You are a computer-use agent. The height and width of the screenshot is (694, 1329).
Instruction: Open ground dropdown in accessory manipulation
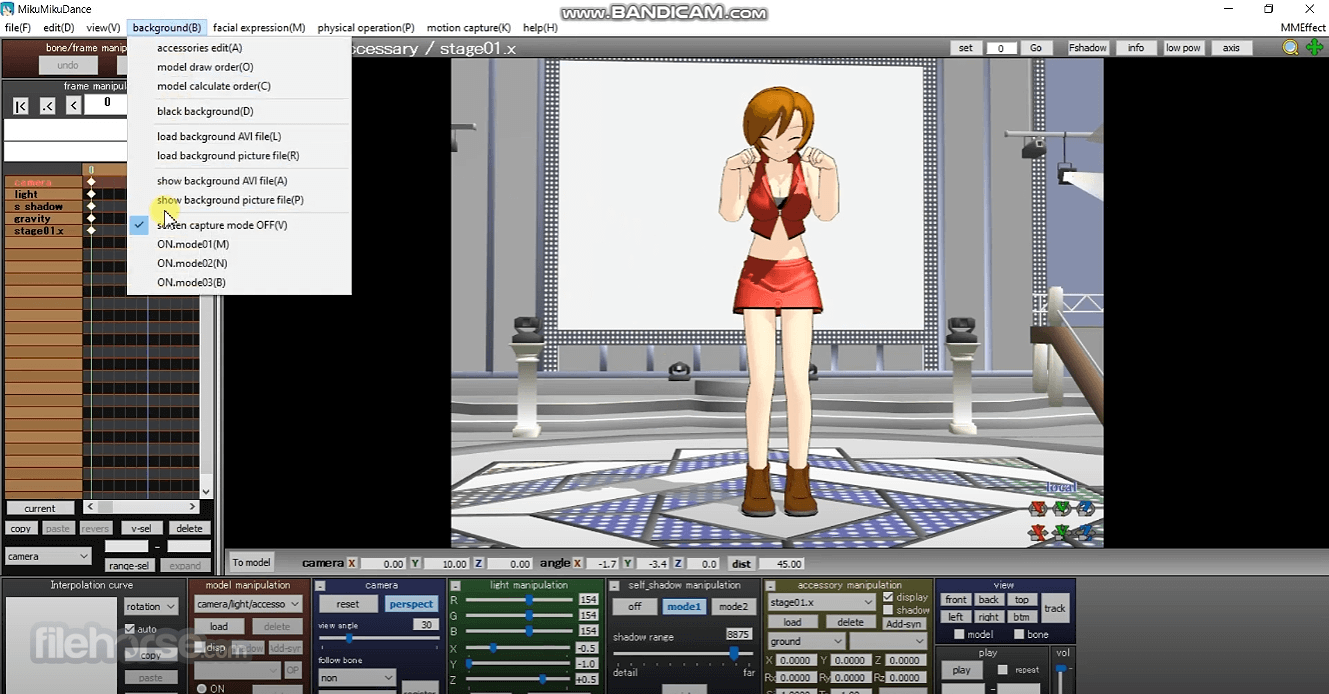[807, 641]
